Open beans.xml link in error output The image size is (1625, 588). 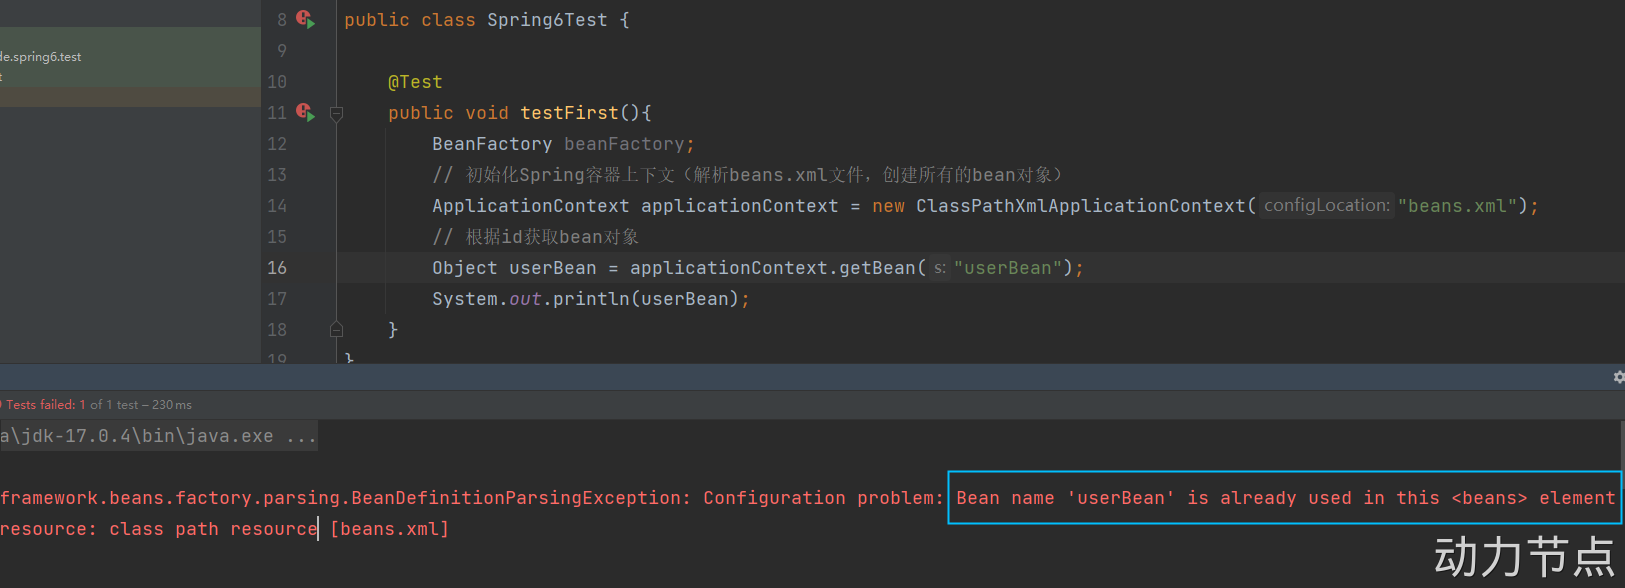389,529
